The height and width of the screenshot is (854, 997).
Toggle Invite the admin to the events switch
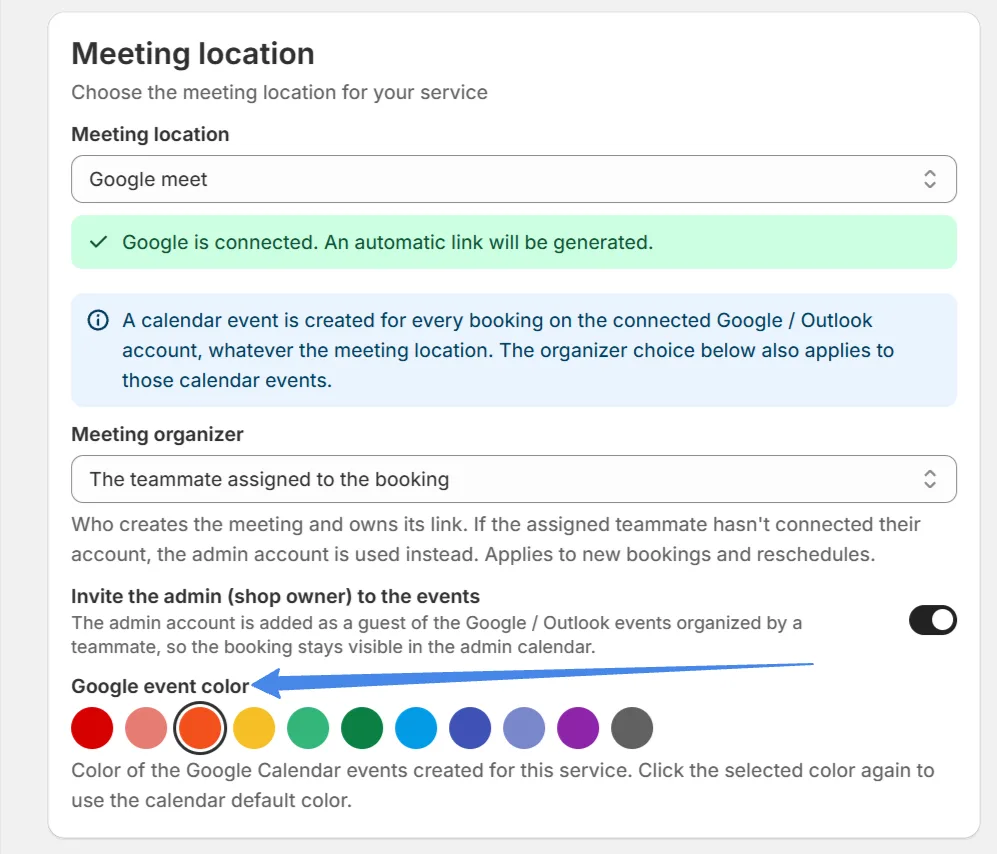pos(932,620)
